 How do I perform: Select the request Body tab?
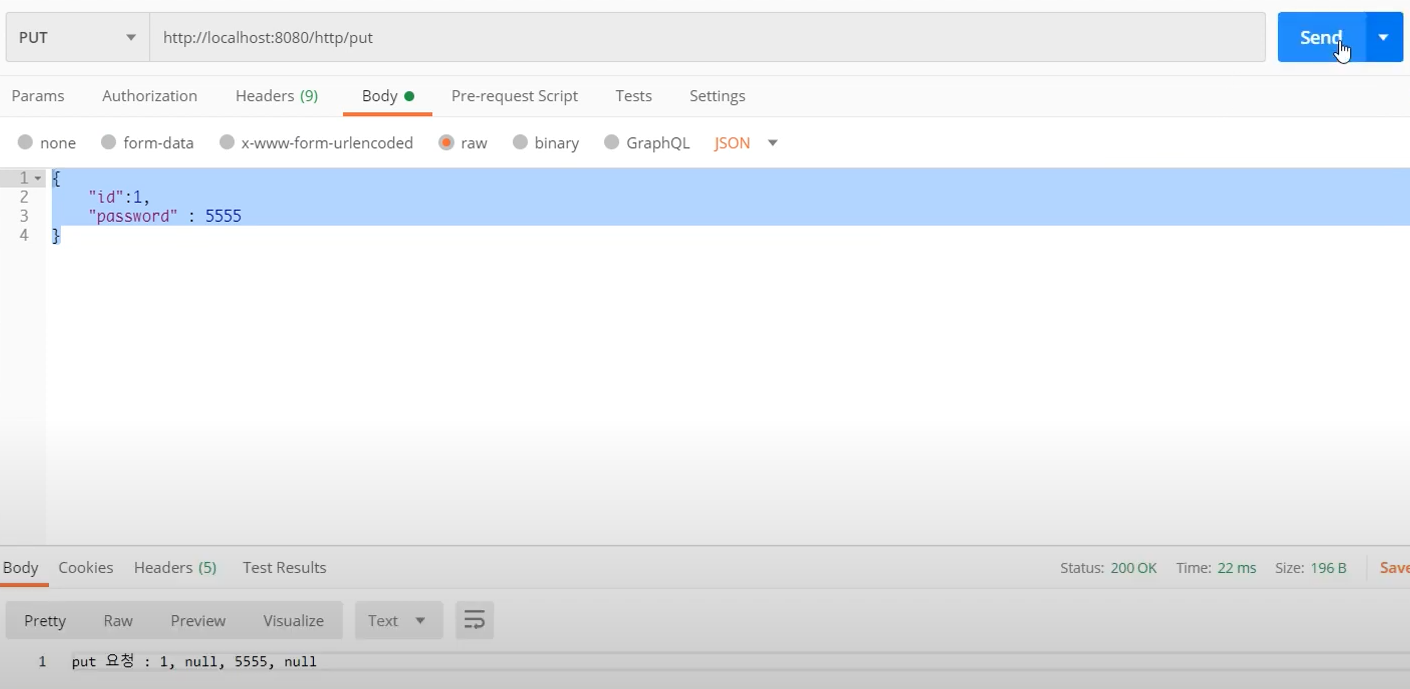tap(387, 96)
